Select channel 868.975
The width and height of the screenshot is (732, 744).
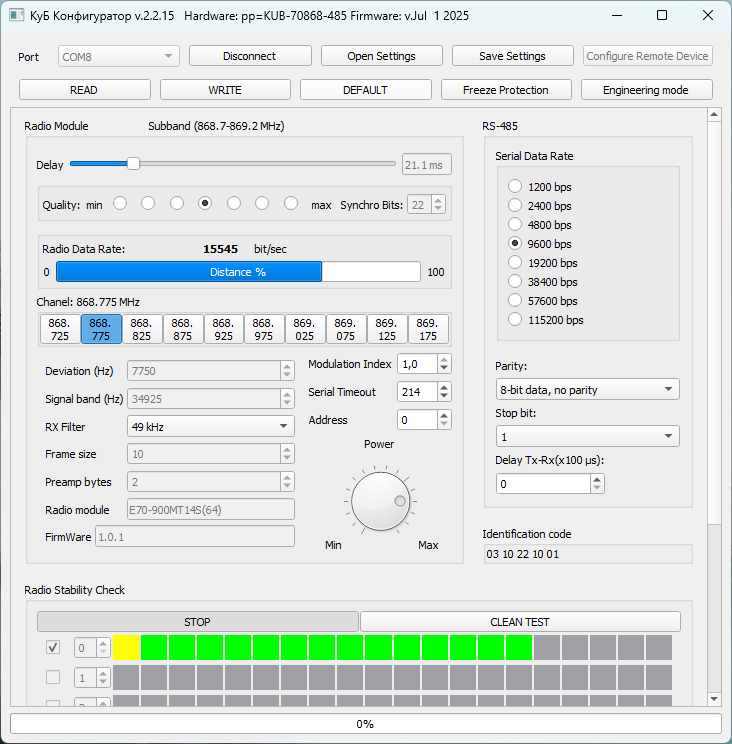click(264, 329)
